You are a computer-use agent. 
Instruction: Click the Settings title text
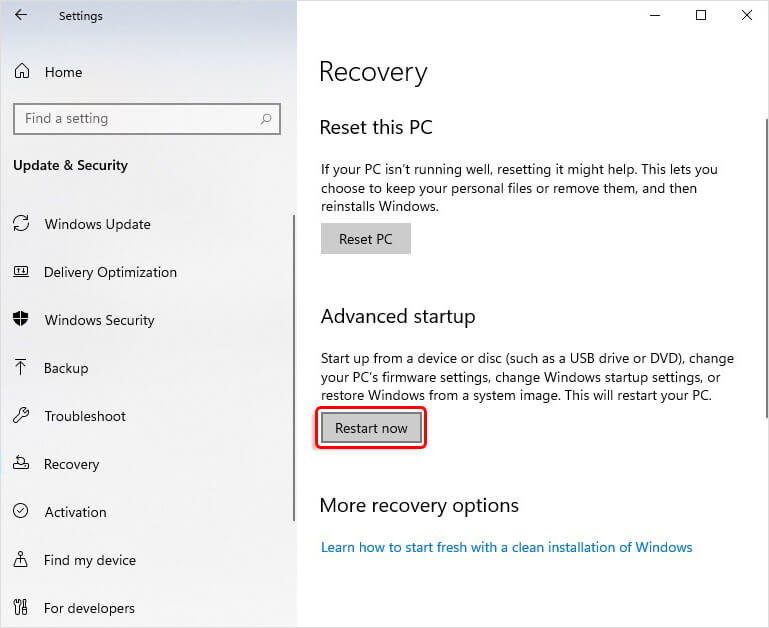point(81,16)
